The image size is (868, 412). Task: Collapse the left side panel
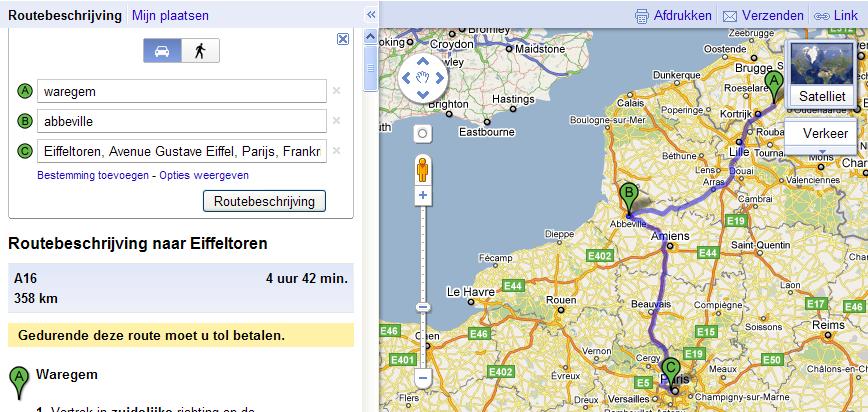click(x=371, y=15)
